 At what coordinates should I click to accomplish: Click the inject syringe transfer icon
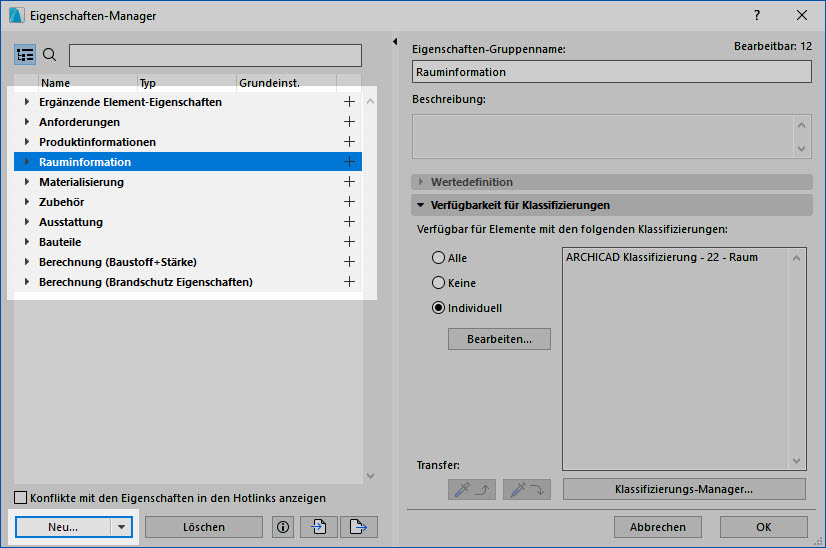pos(528,489)
